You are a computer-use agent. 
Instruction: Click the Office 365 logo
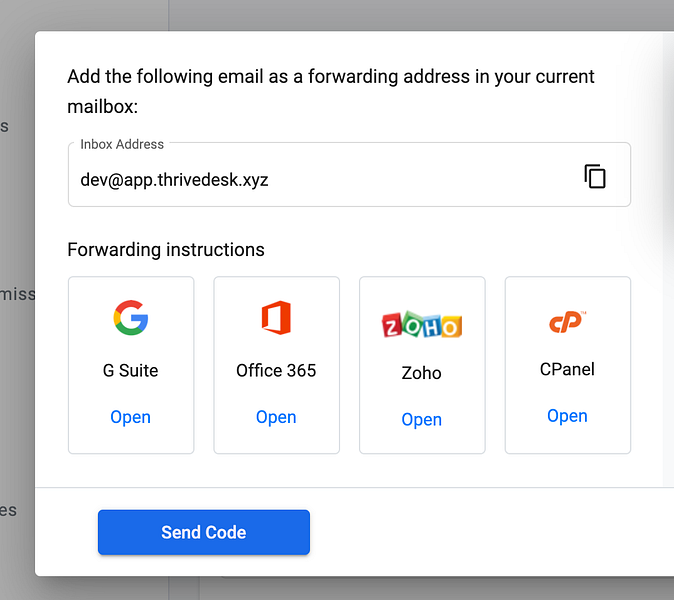pyautogui.click(x=276, y=318)
